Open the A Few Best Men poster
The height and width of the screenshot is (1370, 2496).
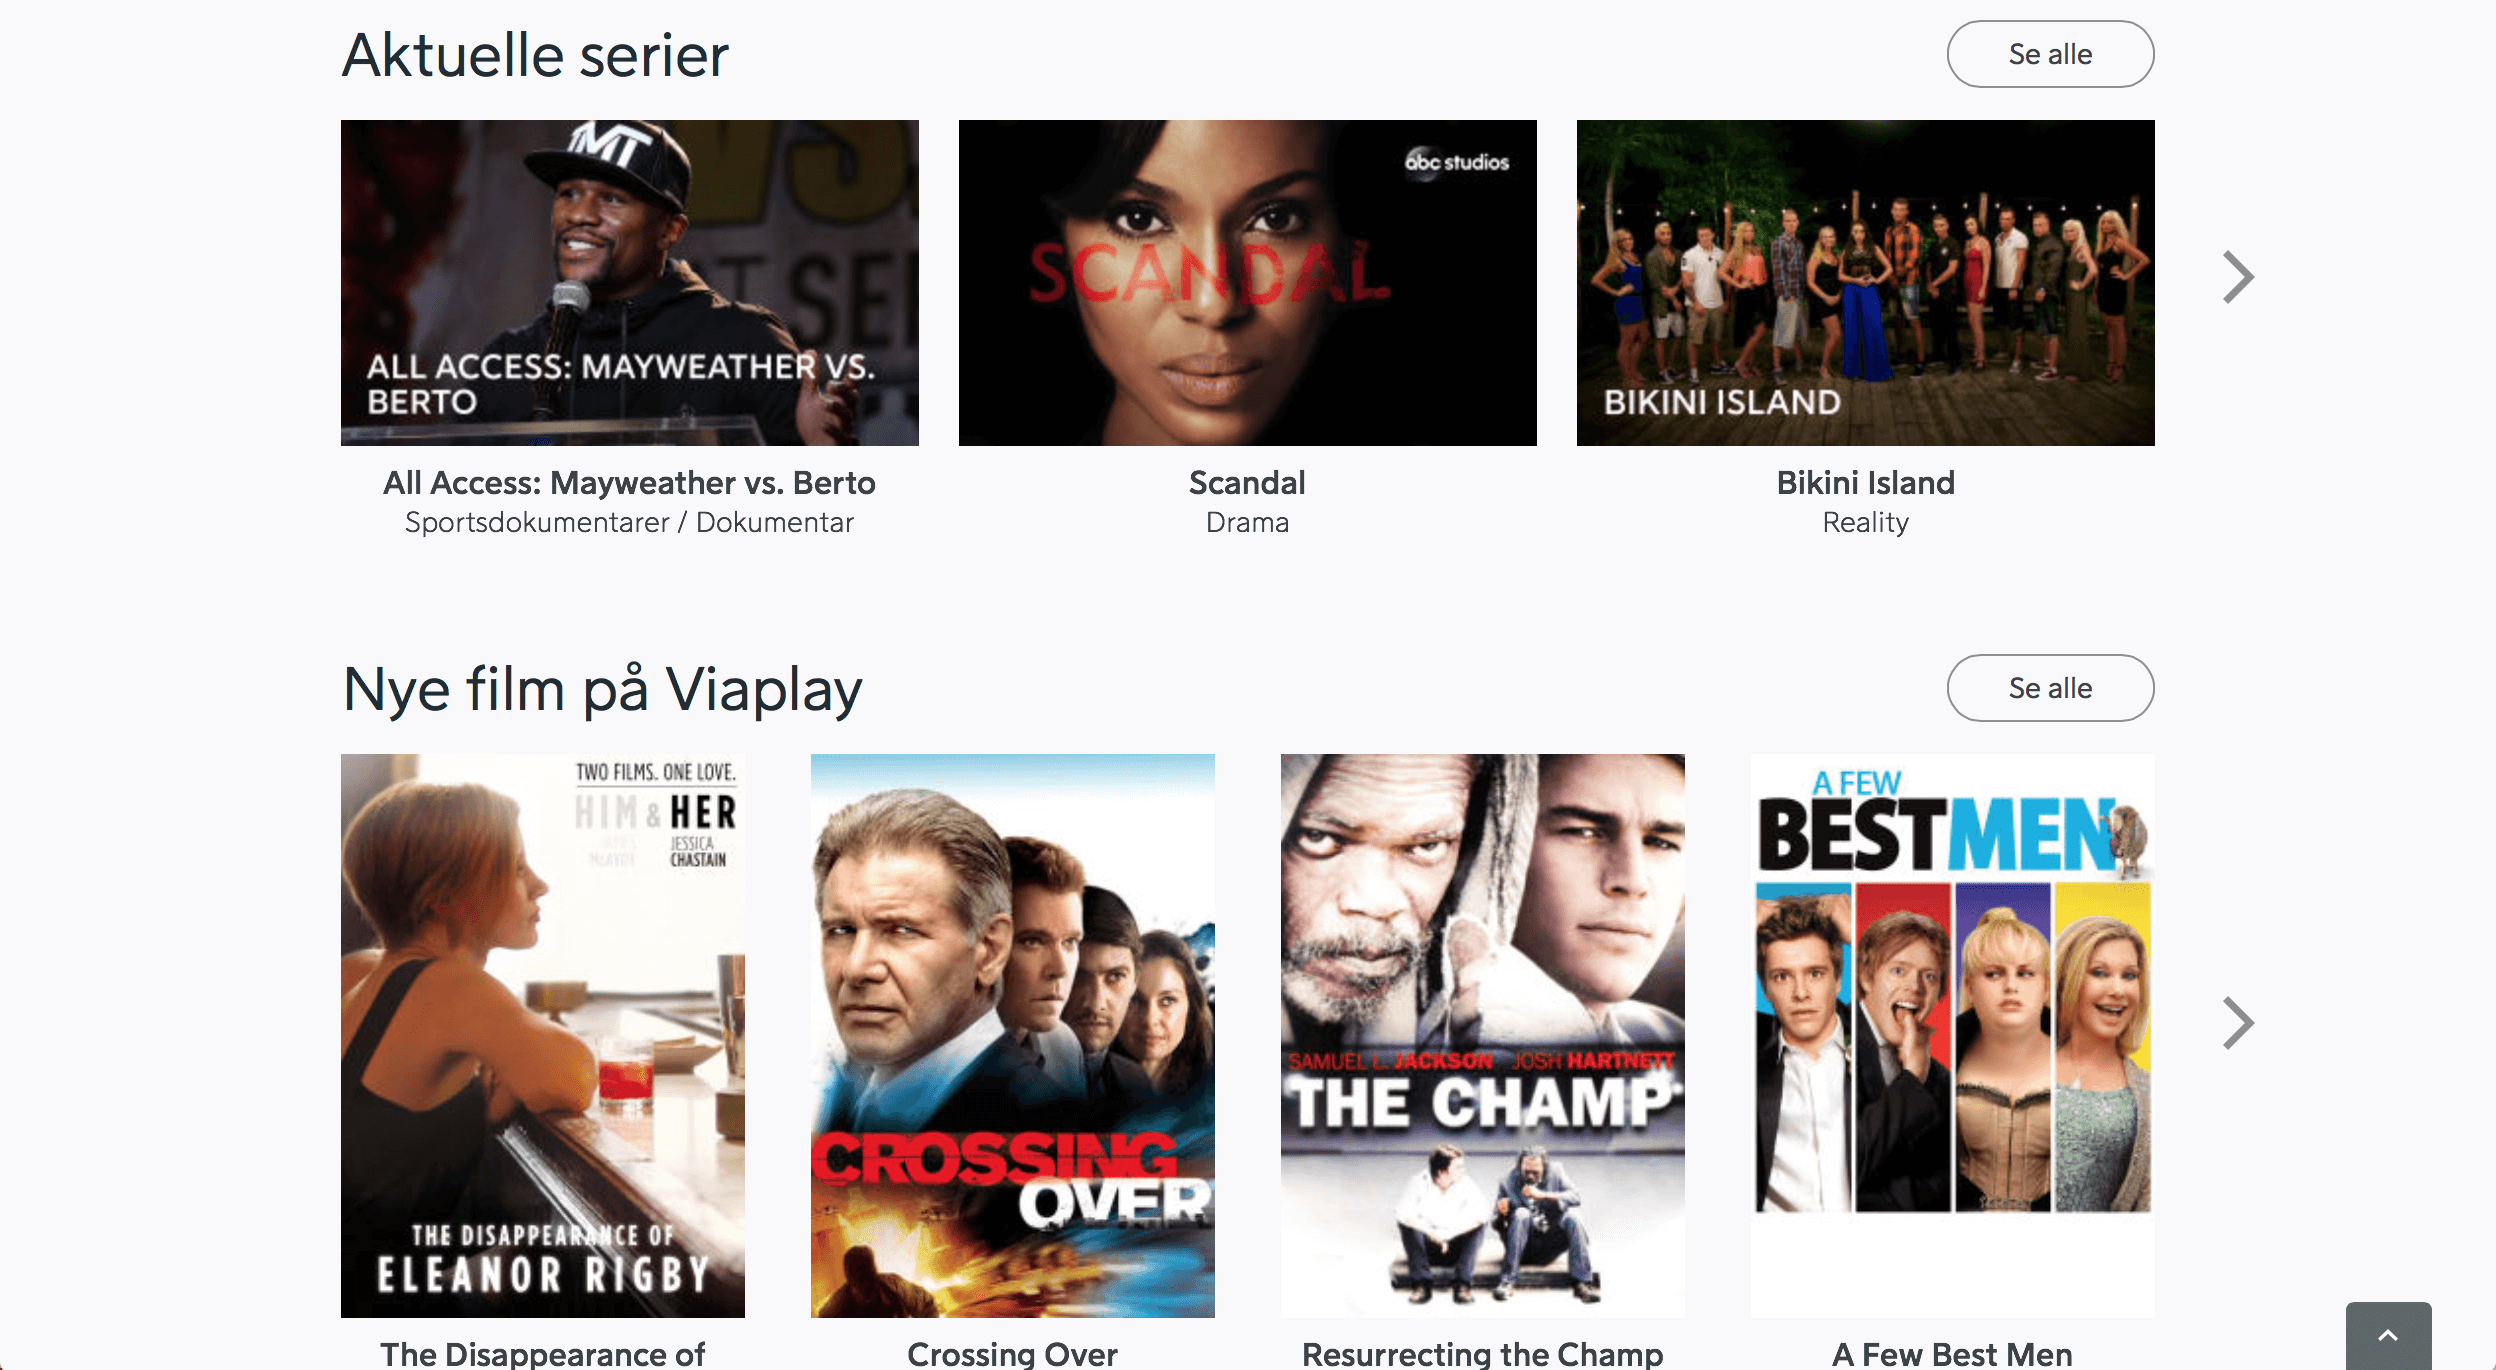coord(1953,1036)
